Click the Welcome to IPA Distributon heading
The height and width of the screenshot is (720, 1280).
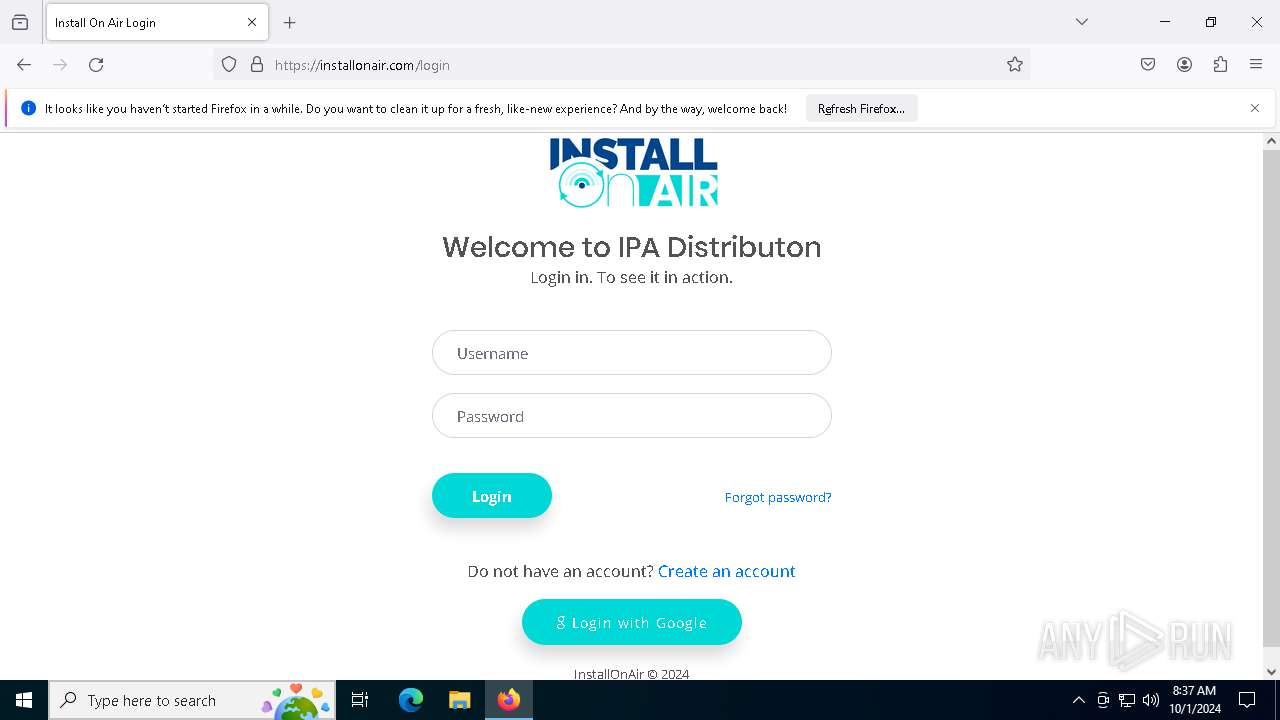632,247
